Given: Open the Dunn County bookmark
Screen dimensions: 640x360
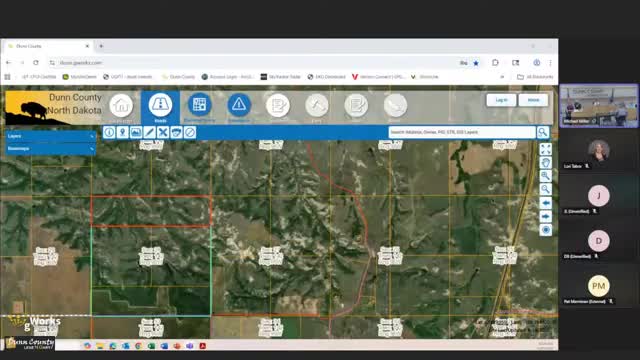Looking at the screenshot, I should click(178, 77).
